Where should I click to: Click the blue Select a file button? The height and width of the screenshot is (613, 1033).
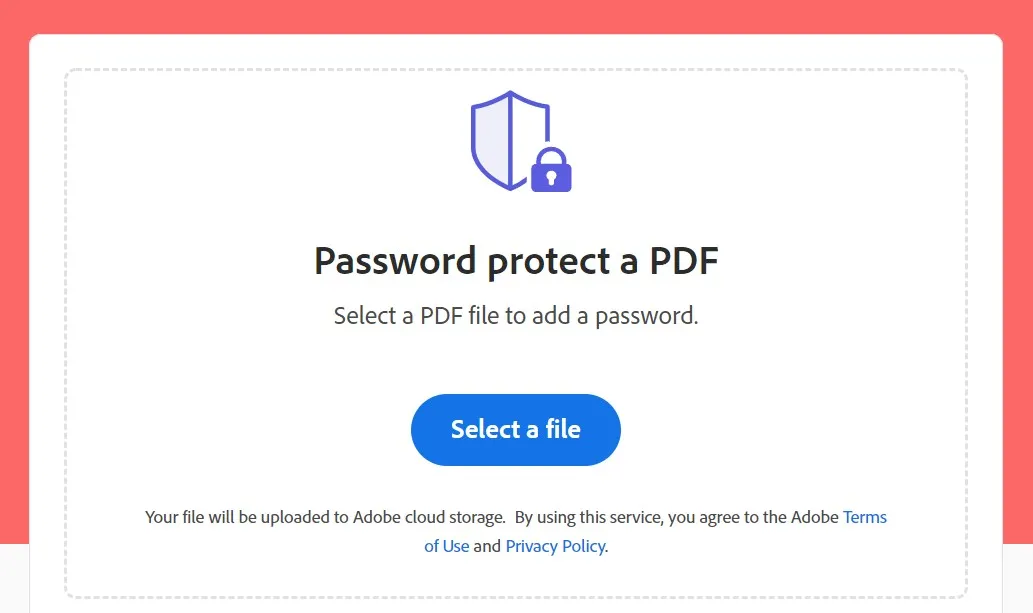click(x=515, y=429)
